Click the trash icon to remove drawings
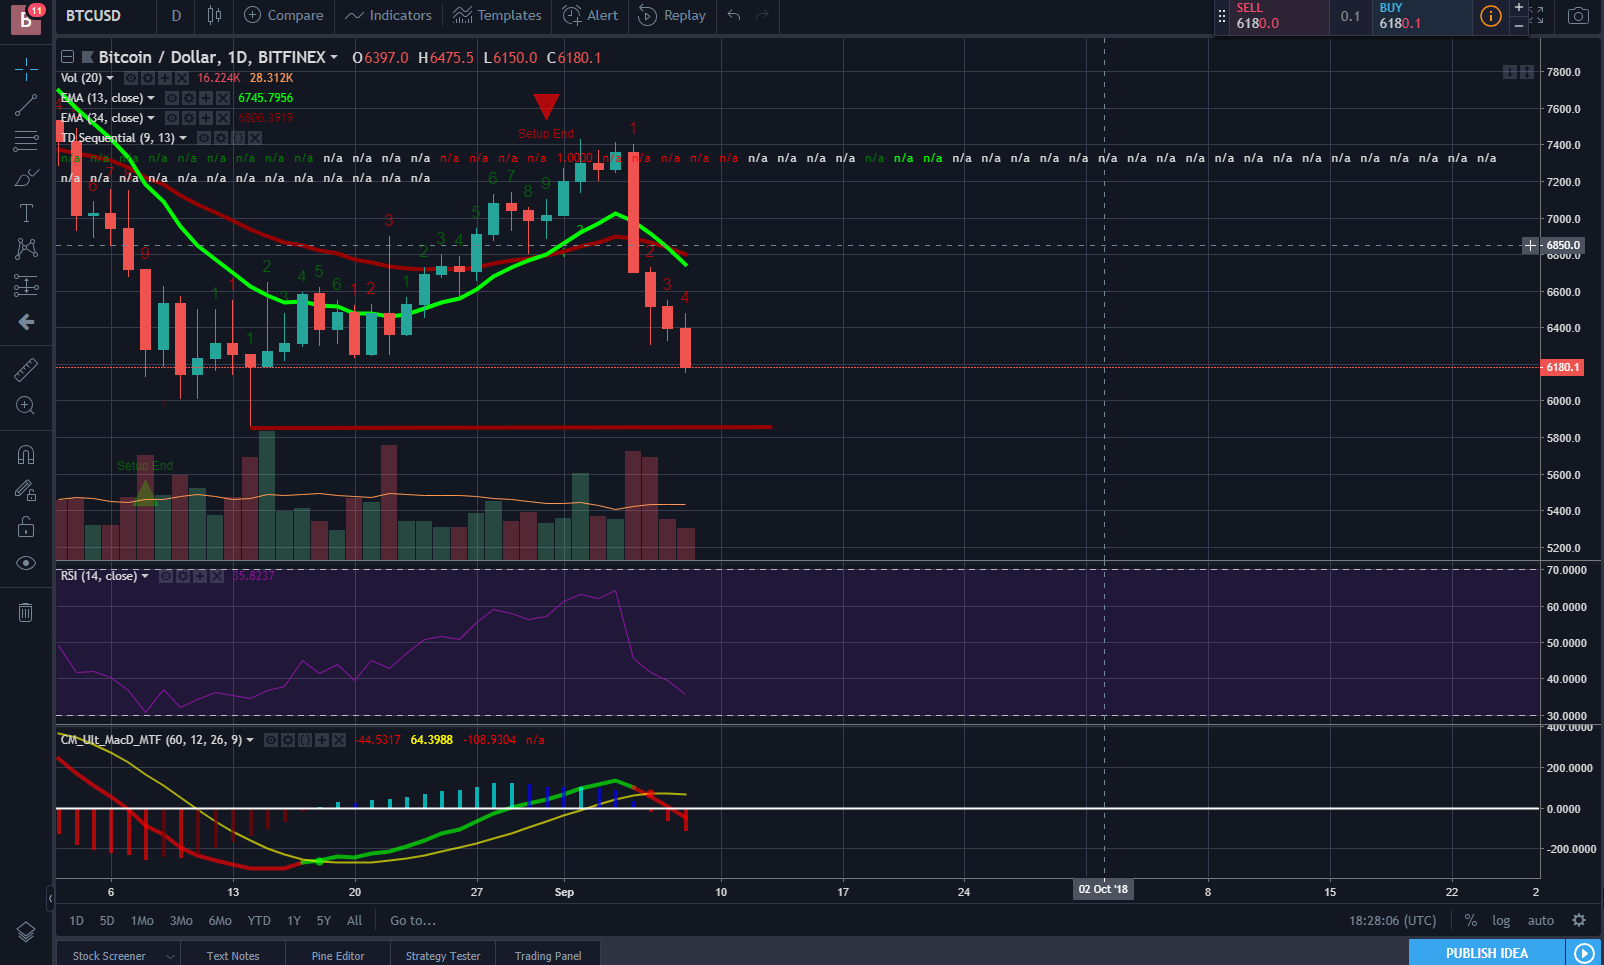This screenshot has width=1604, height=965. coord(26,612)
